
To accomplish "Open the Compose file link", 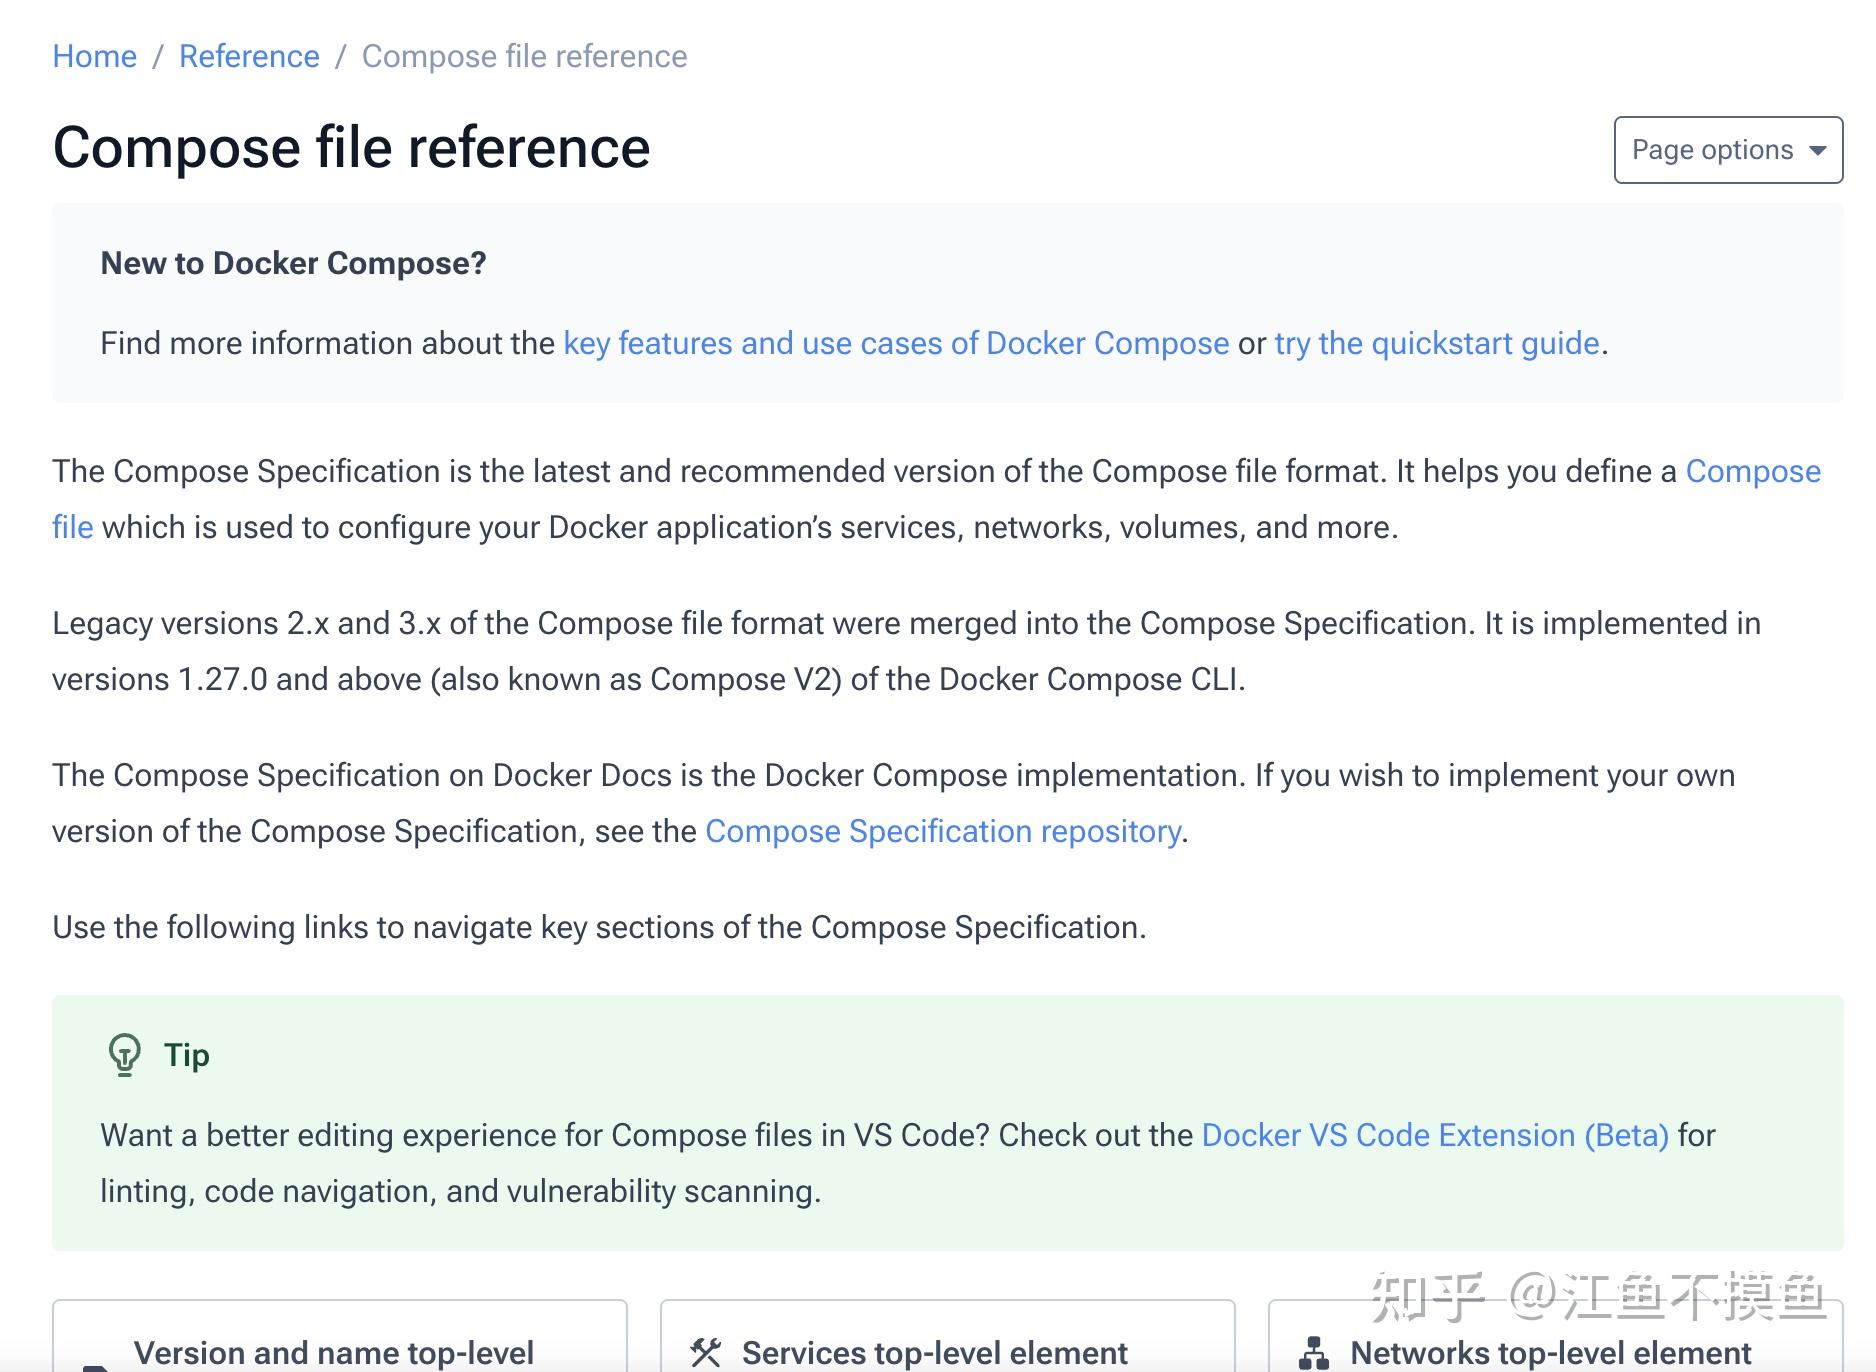I will coord(1752,471).
